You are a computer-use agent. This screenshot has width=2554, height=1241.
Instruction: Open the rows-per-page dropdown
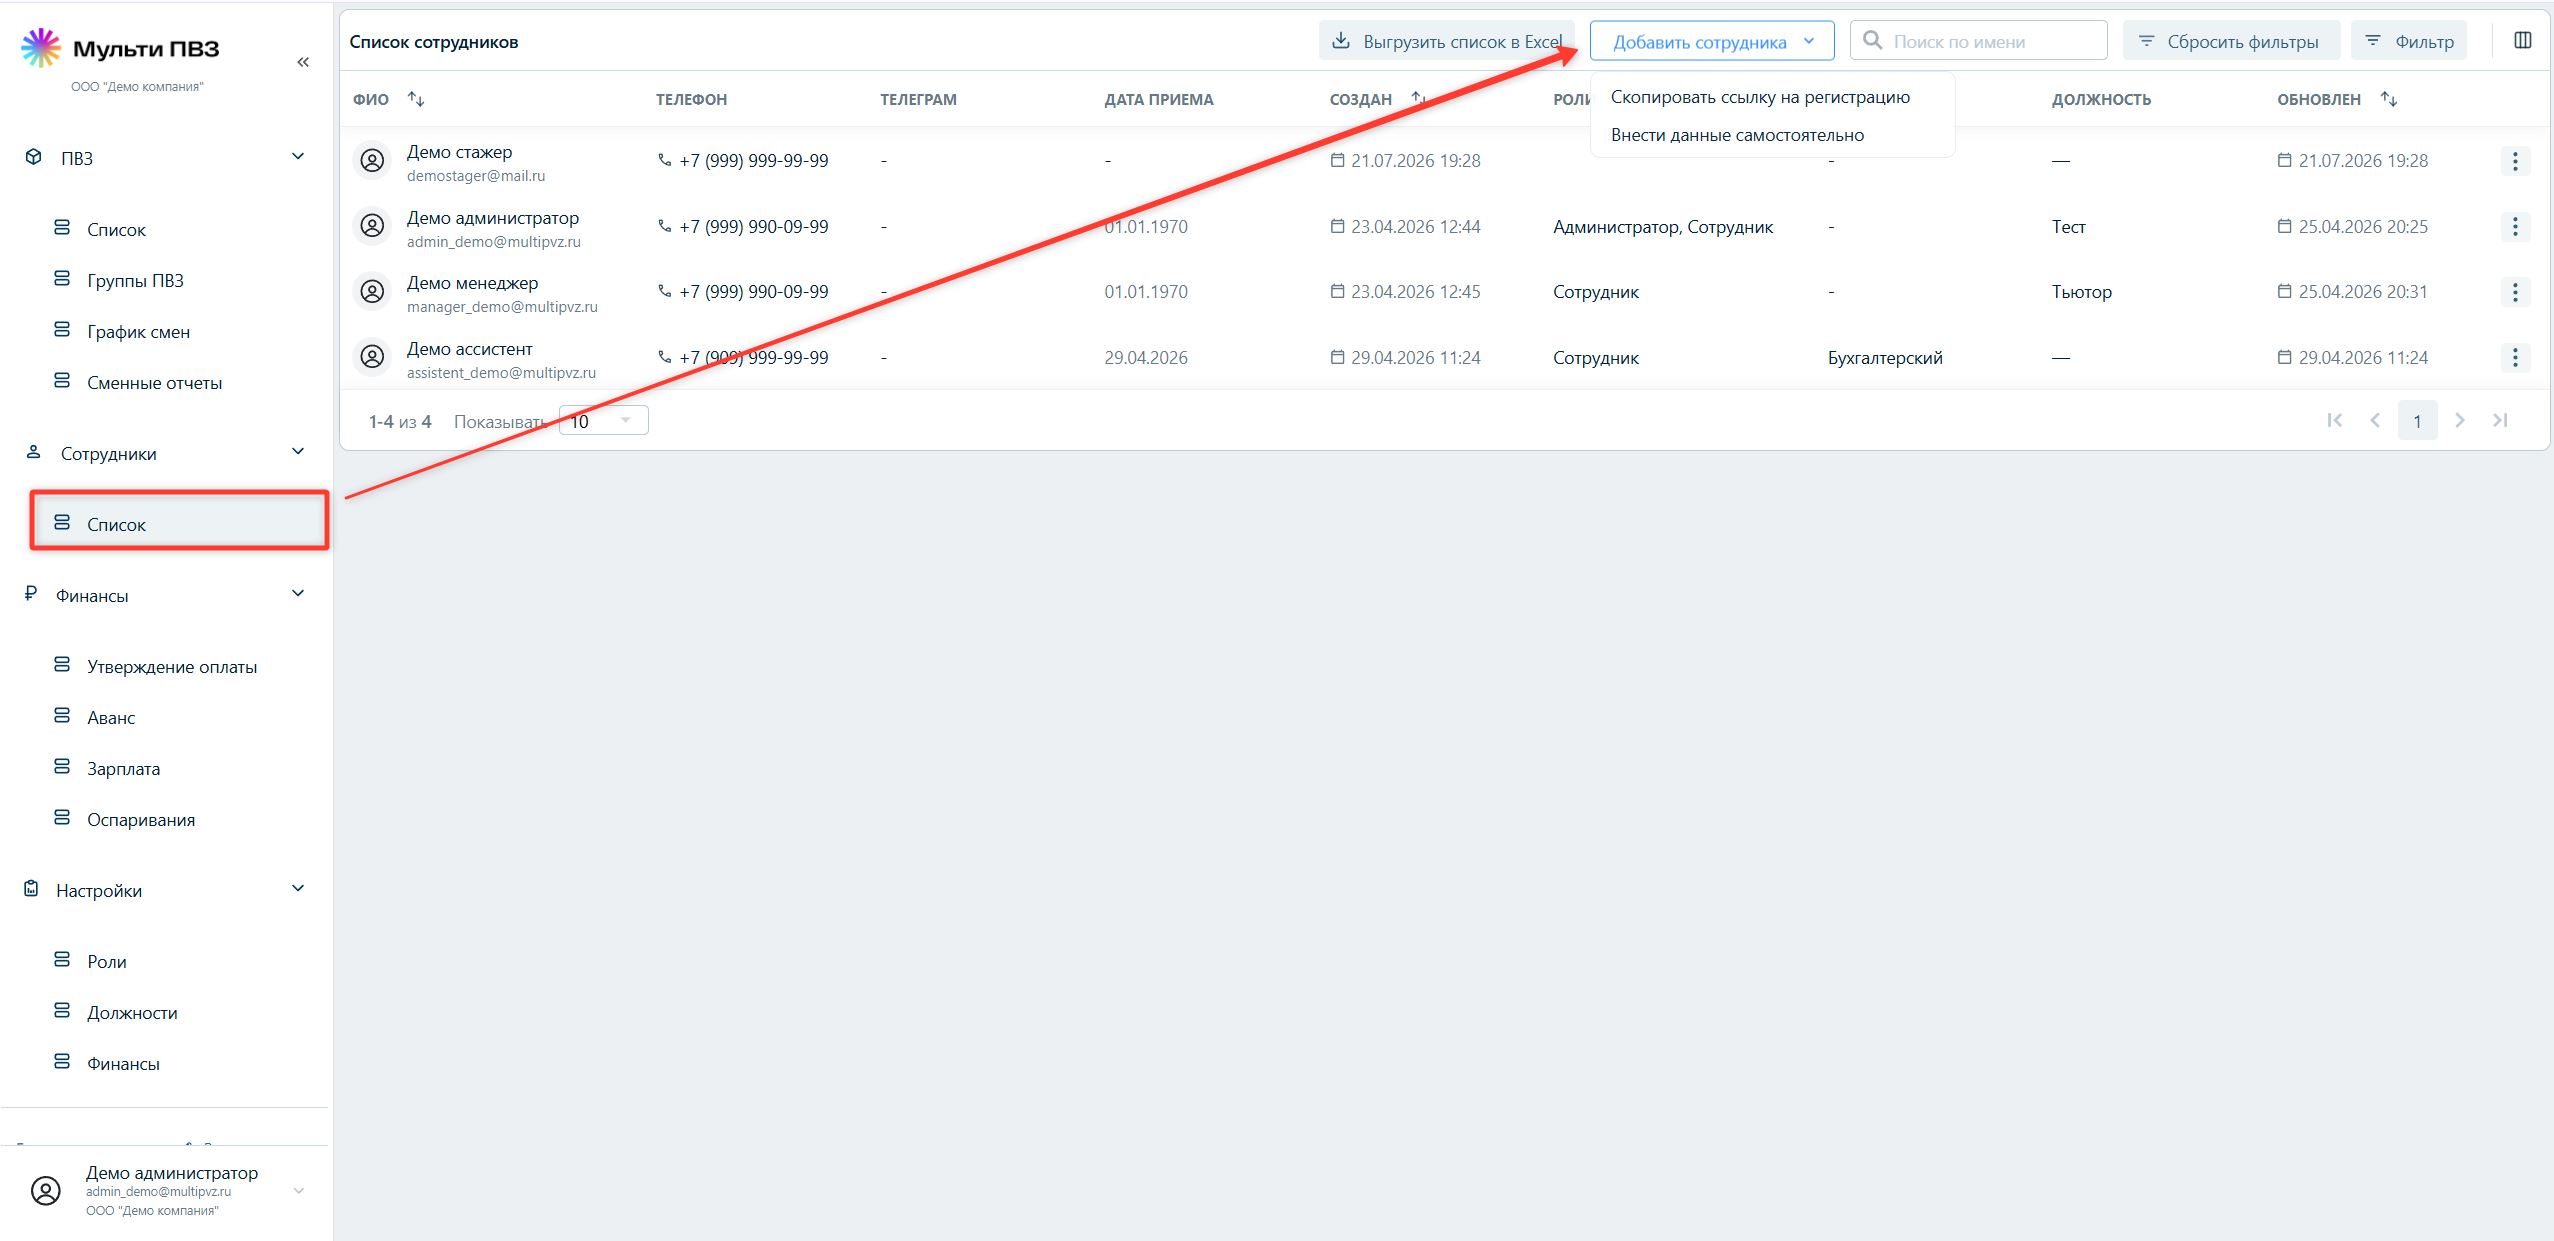pyautogui.click(x=603, y=420)
